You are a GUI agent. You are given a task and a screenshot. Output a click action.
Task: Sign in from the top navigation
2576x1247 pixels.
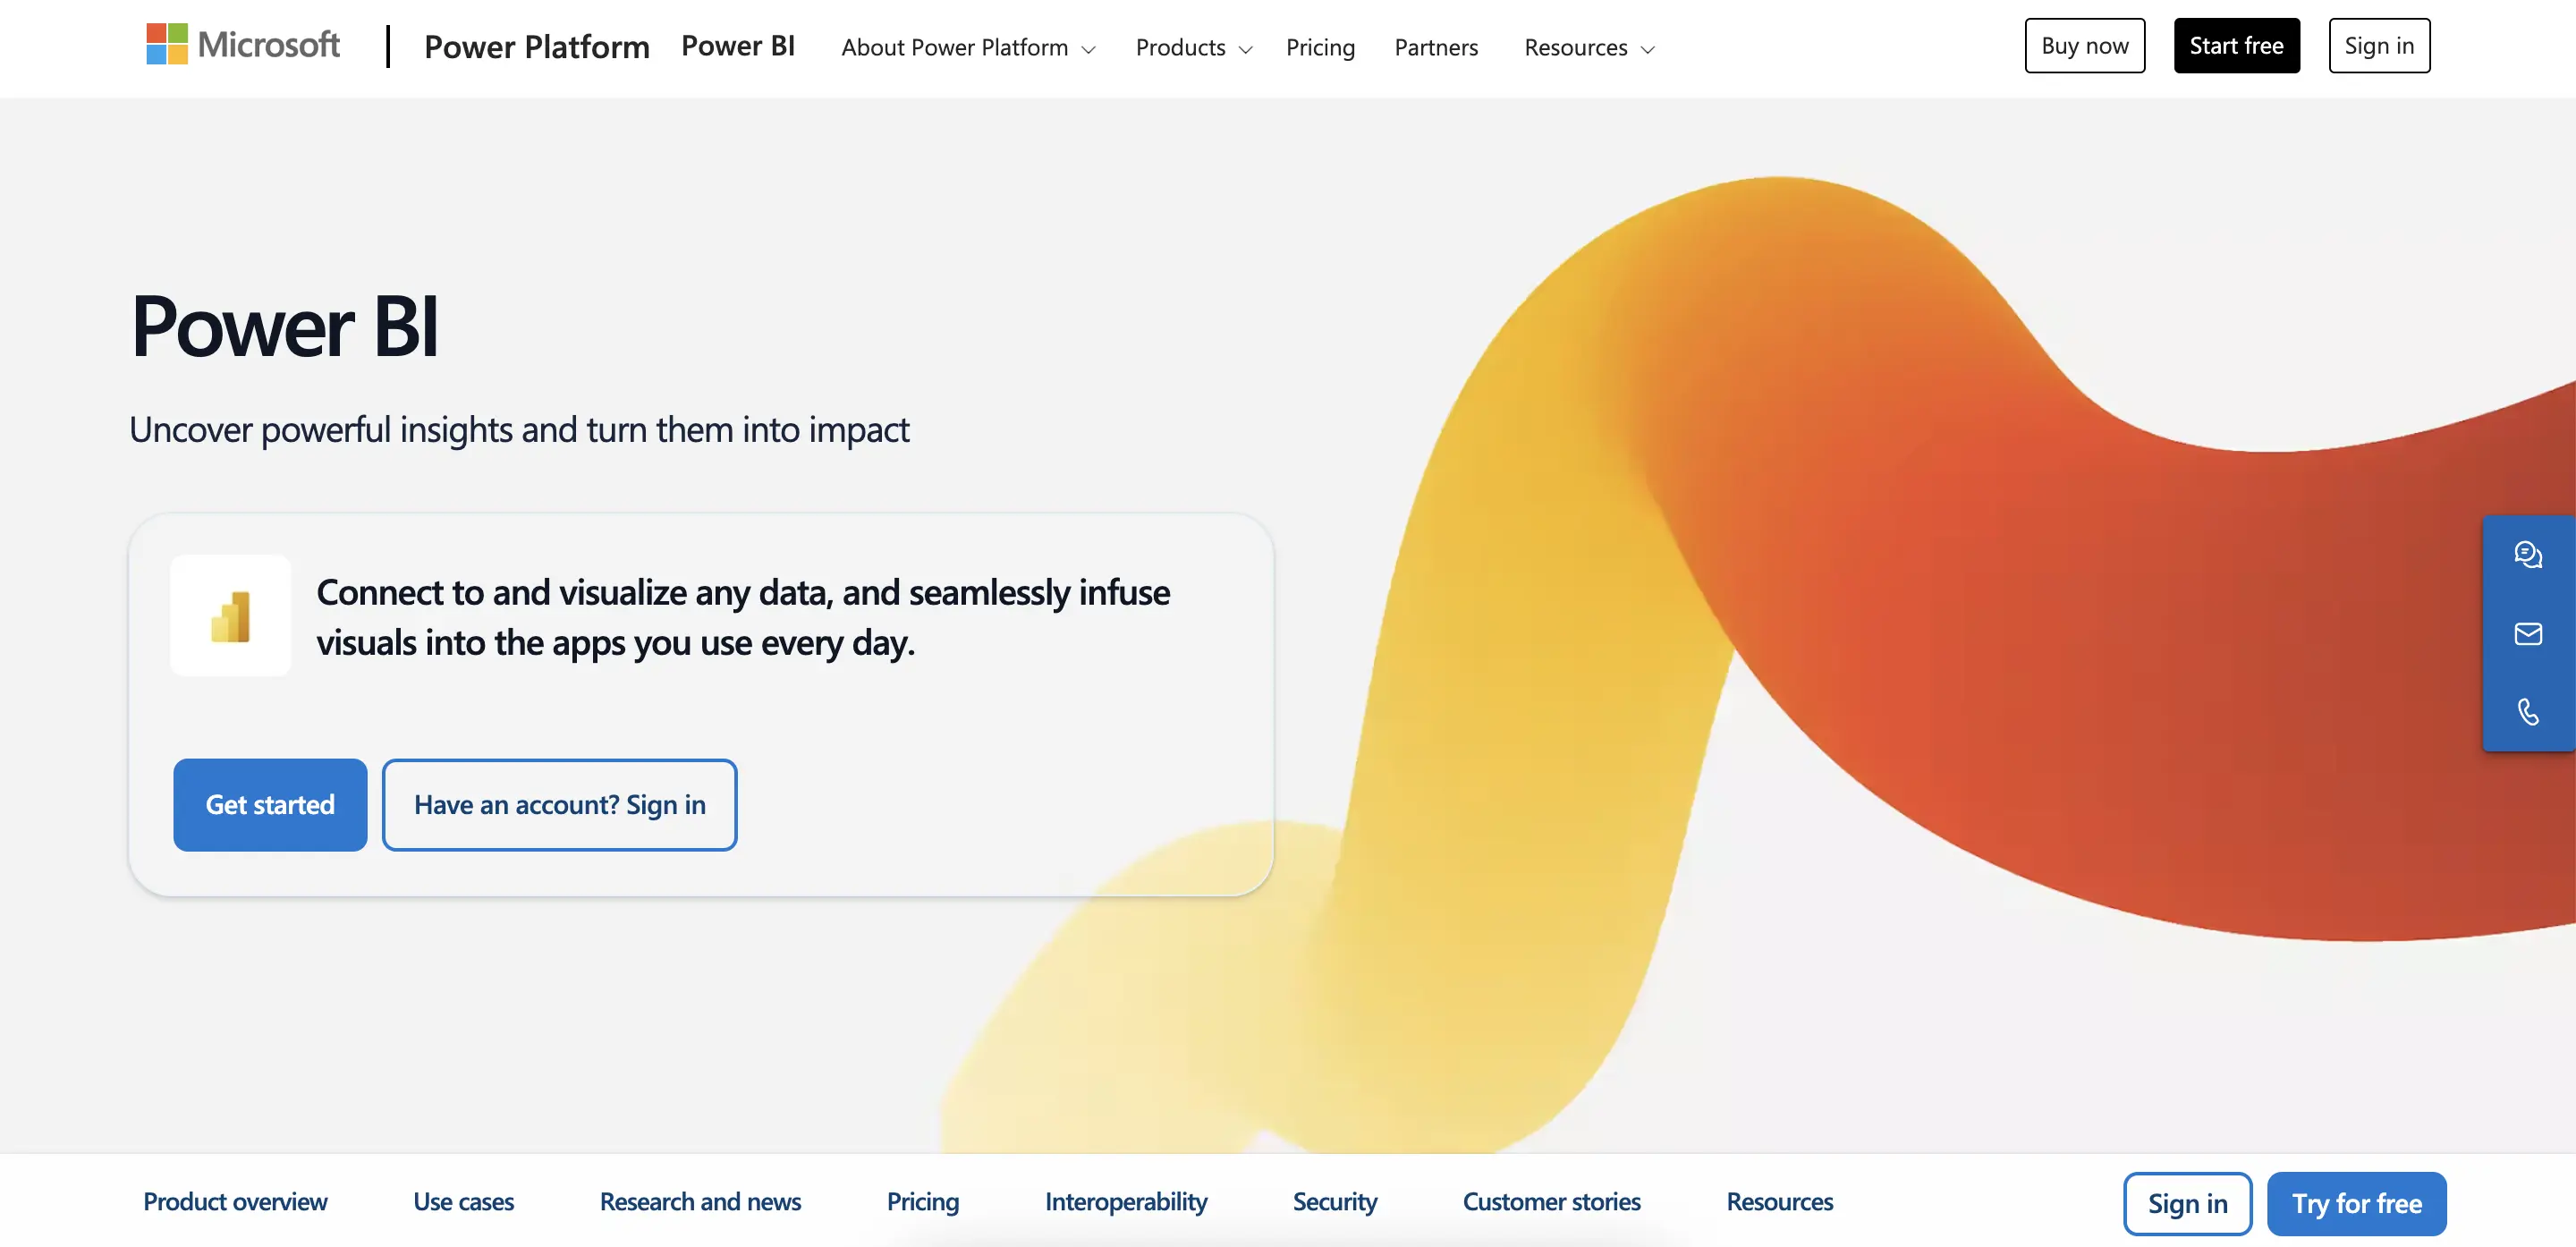point(2379,45)
